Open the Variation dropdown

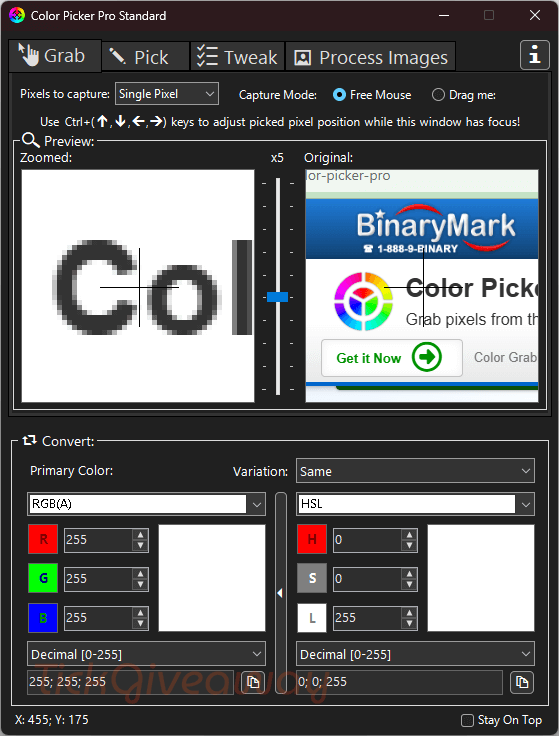pyautogui.click(x=415, y=471)
